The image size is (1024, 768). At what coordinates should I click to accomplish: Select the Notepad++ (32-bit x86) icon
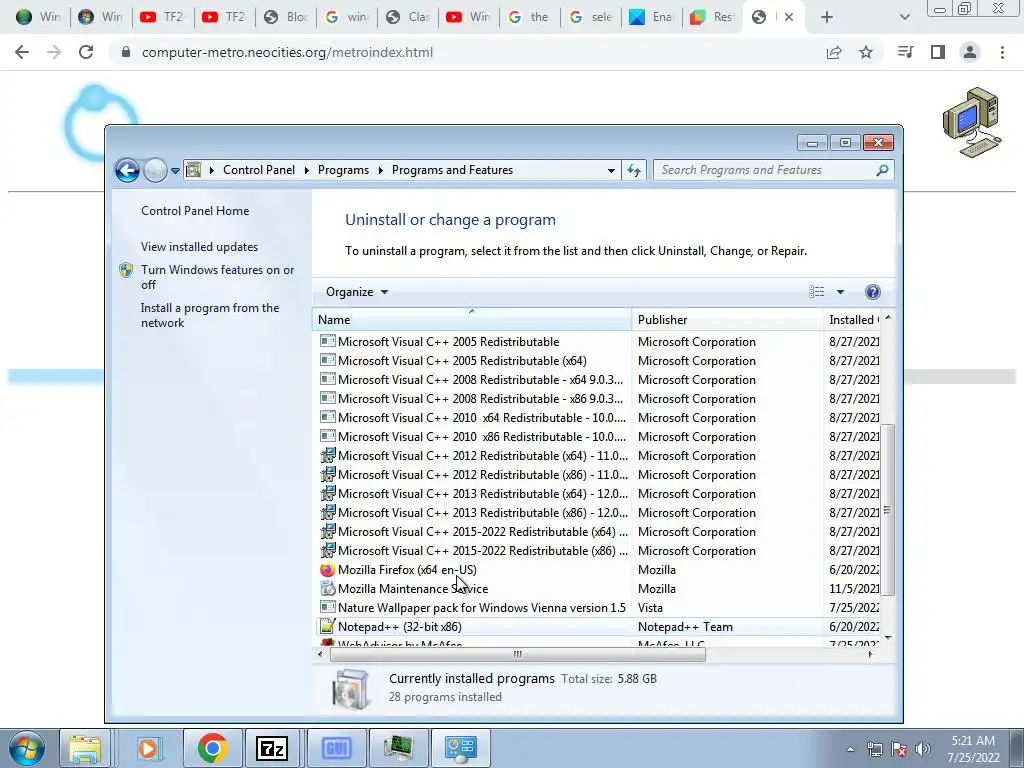tap(328, 627)
